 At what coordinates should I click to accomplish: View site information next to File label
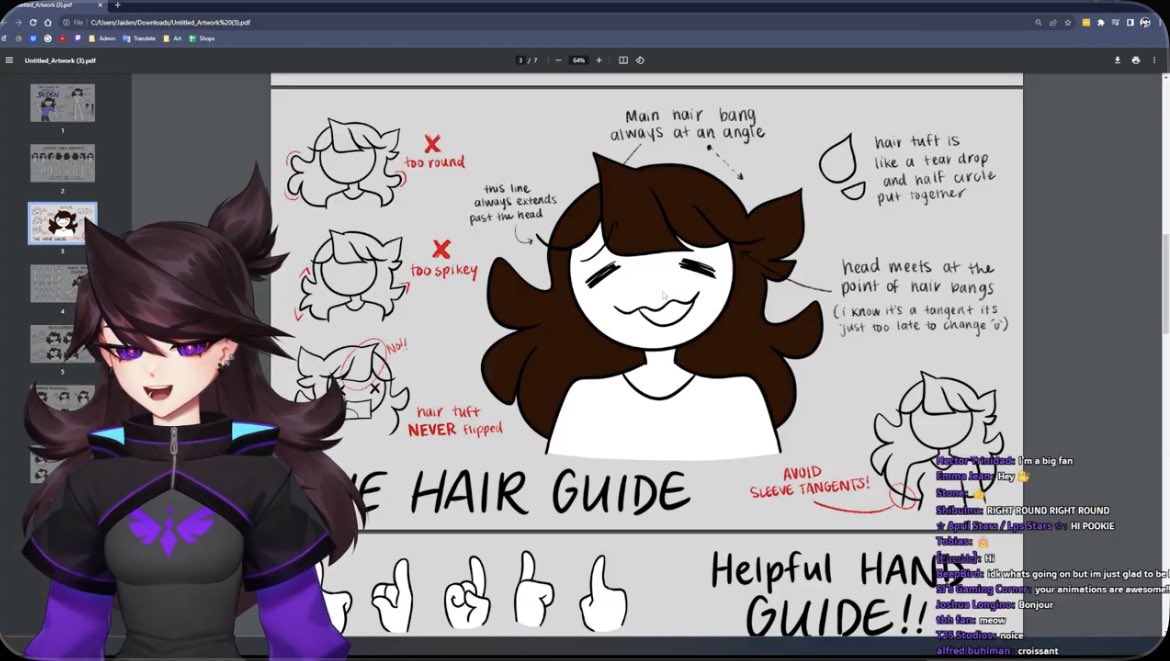pyautogui.click(x=66, y=22)
